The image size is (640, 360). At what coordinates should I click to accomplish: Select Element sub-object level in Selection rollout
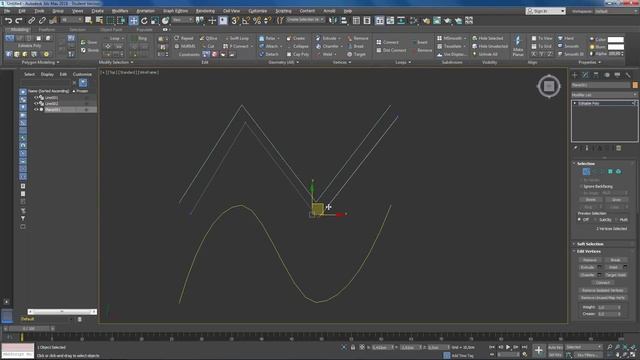(618, 171)
